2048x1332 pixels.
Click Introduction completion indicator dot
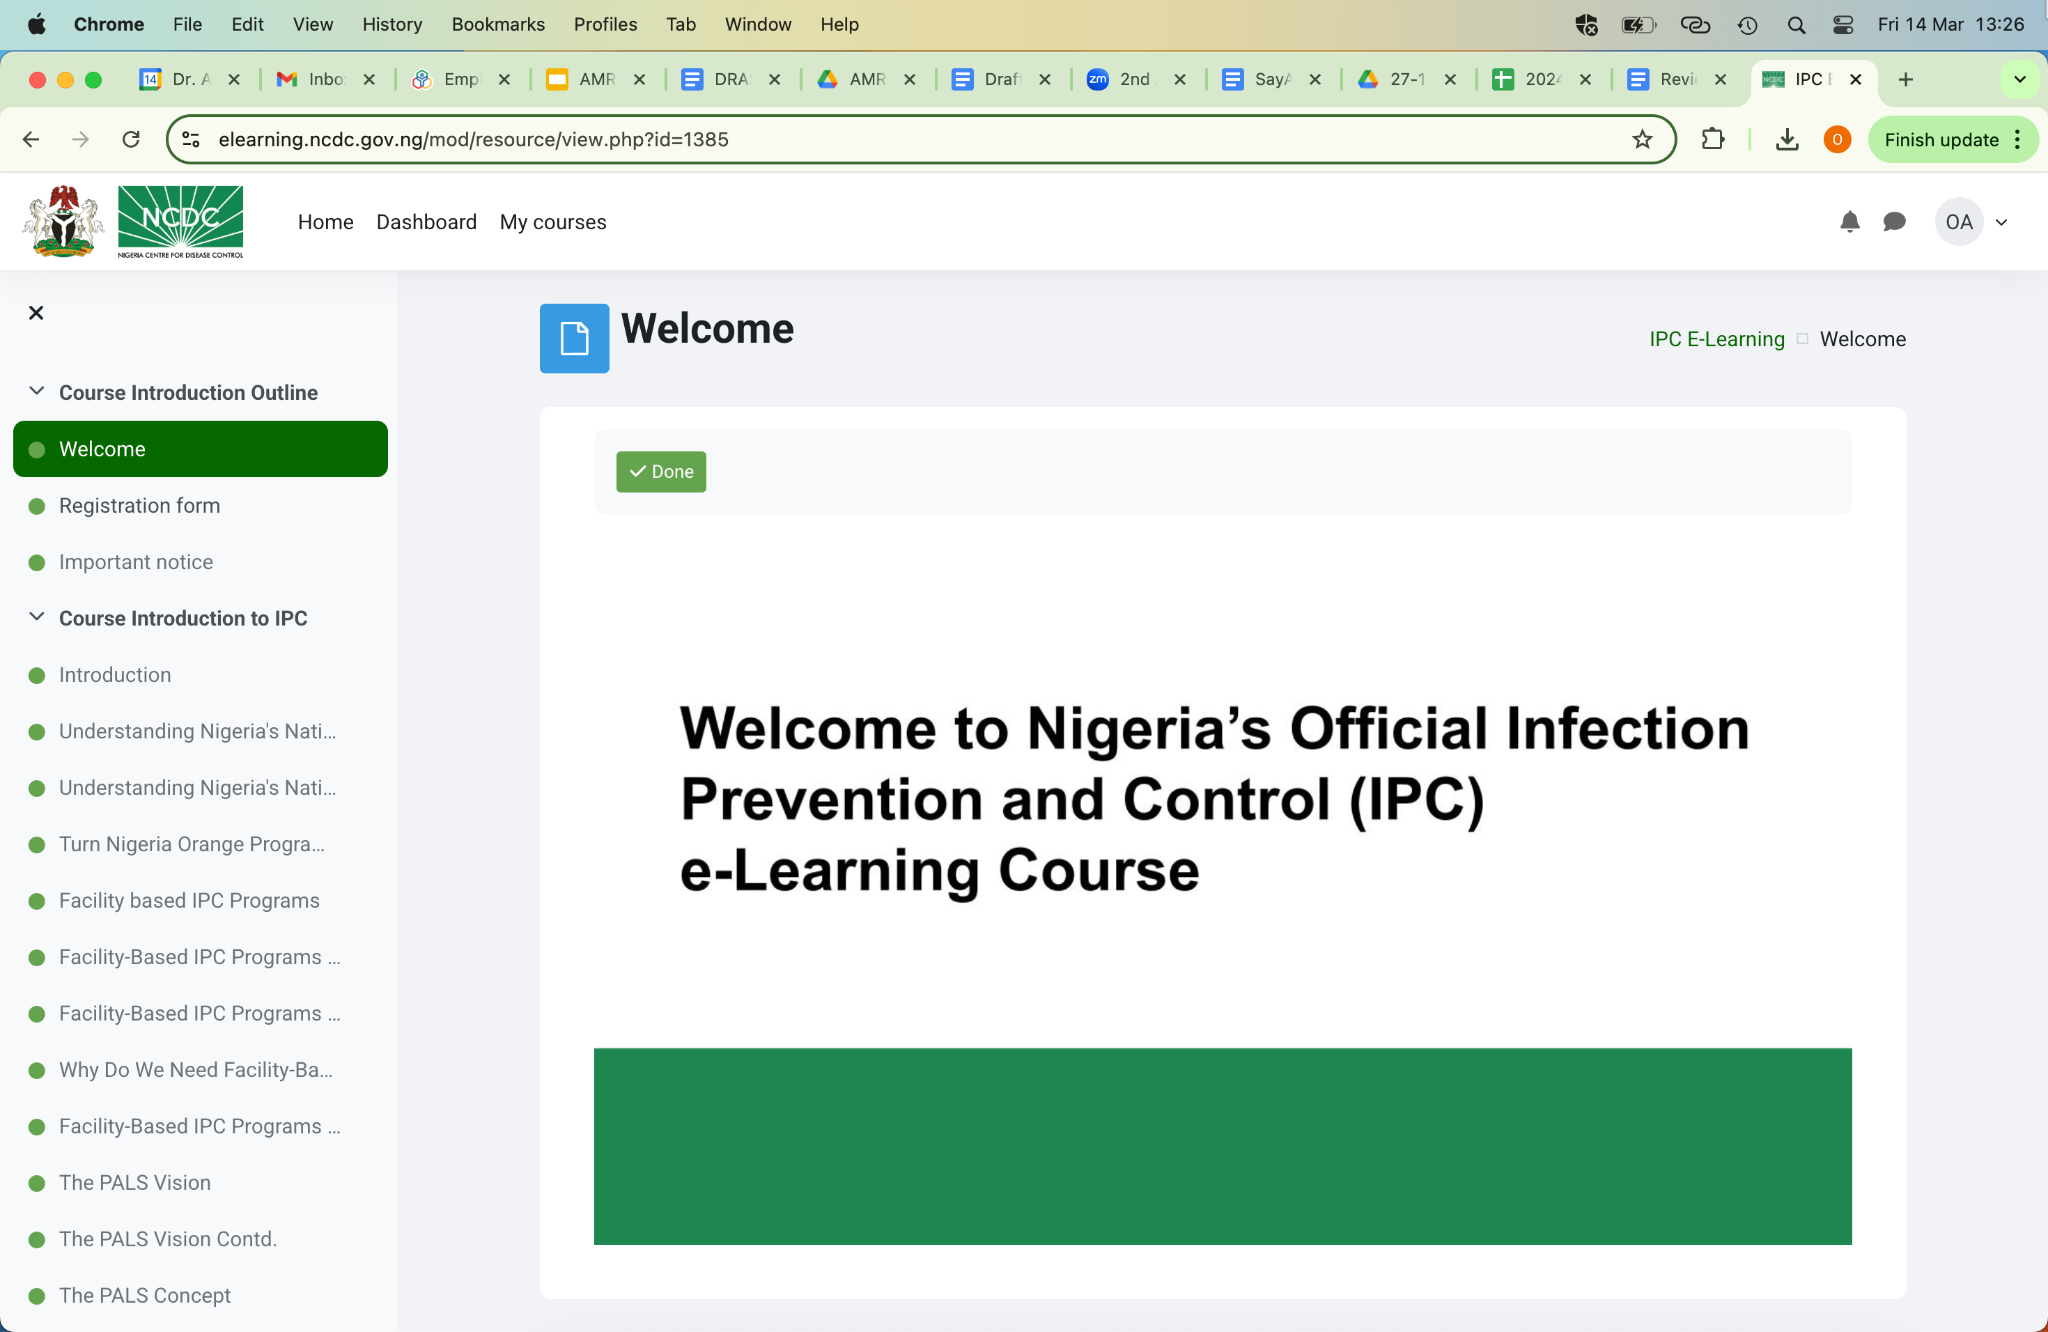(x=37, y=675)
